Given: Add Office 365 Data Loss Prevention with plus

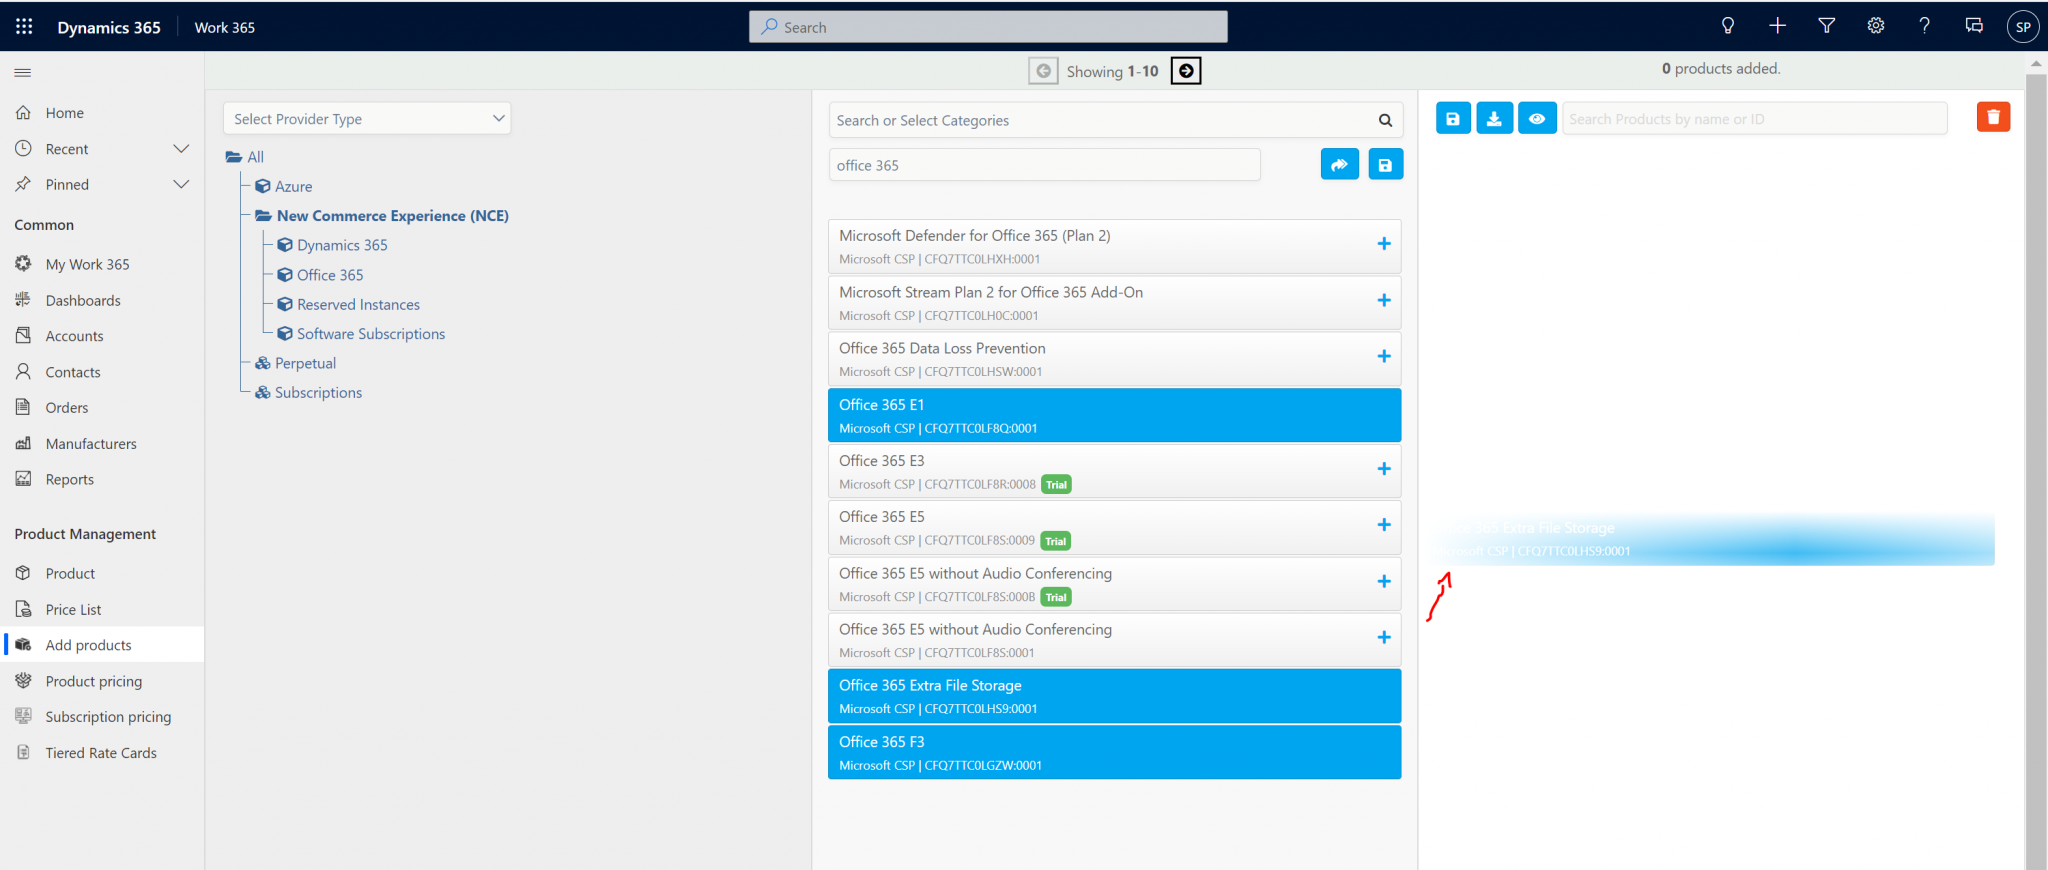Looking at the screenshot, I should 1384,356.
